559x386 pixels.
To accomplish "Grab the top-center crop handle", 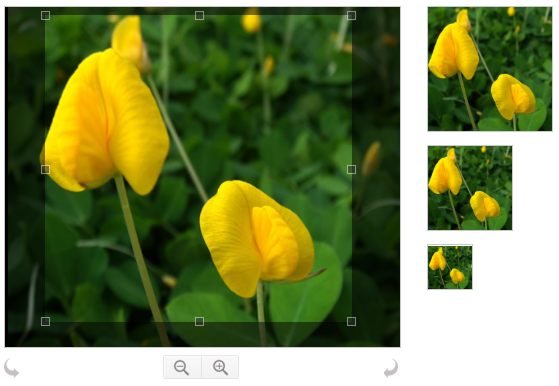I will click(200, 15).
